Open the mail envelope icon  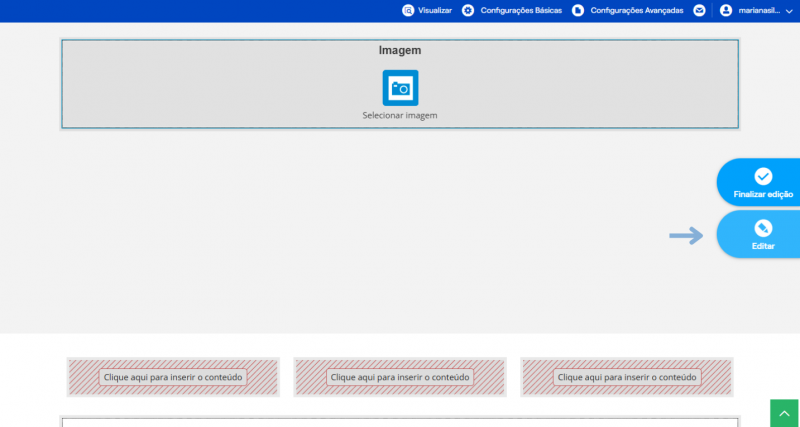[699, 10]
